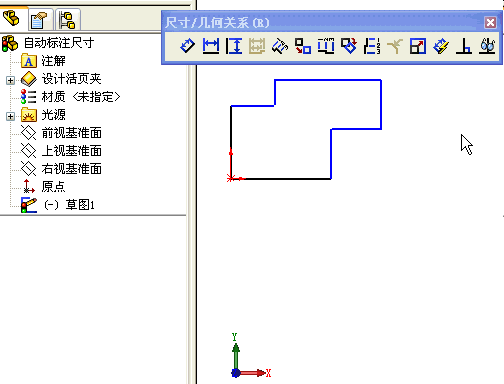
Task: Switch to the ConfigurationManager tab
Action: [x=67, y=20]
